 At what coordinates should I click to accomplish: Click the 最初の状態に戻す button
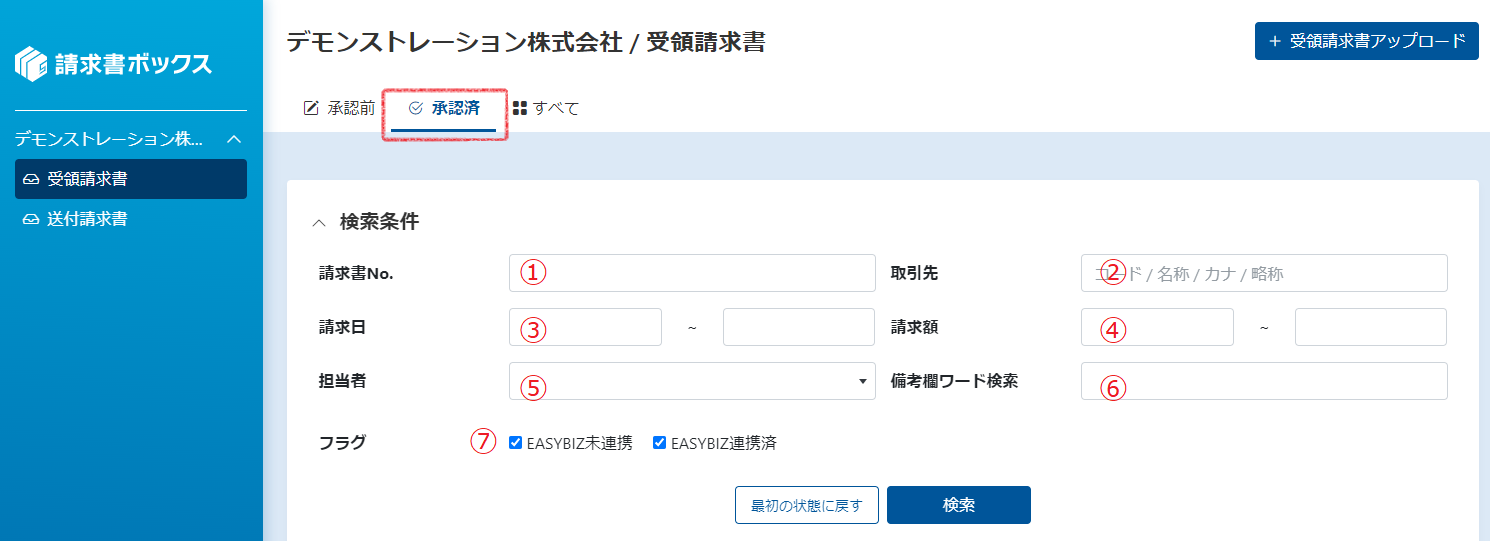pos(807,505)
